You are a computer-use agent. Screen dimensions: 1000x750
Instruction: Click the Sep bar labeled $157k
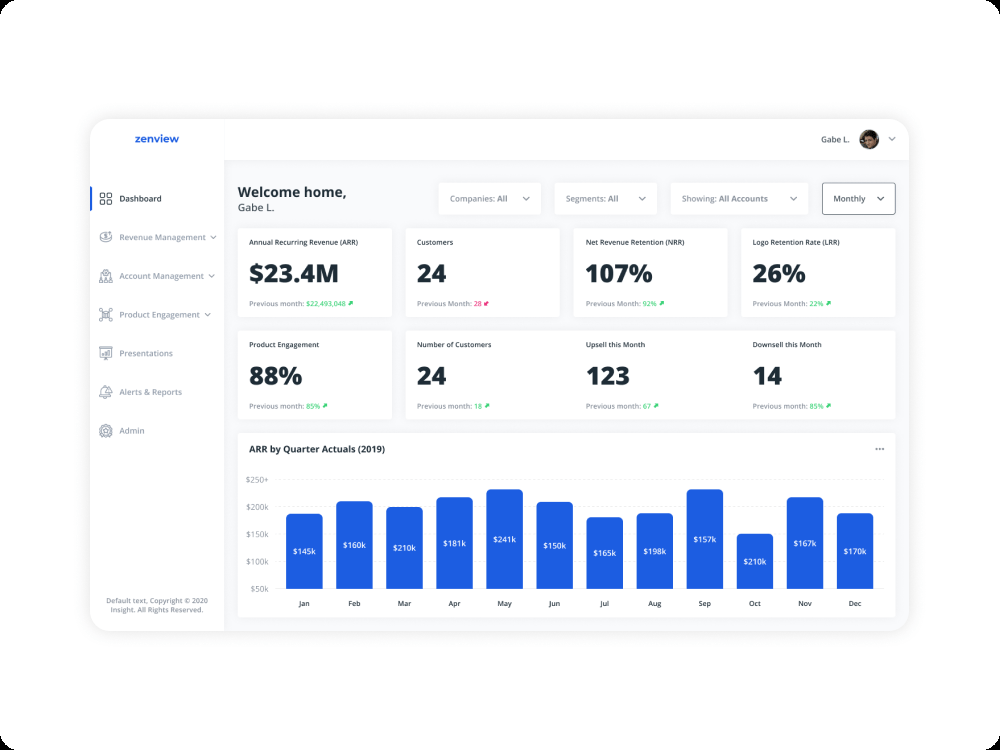pyautogui.click(x=705, y=540)
